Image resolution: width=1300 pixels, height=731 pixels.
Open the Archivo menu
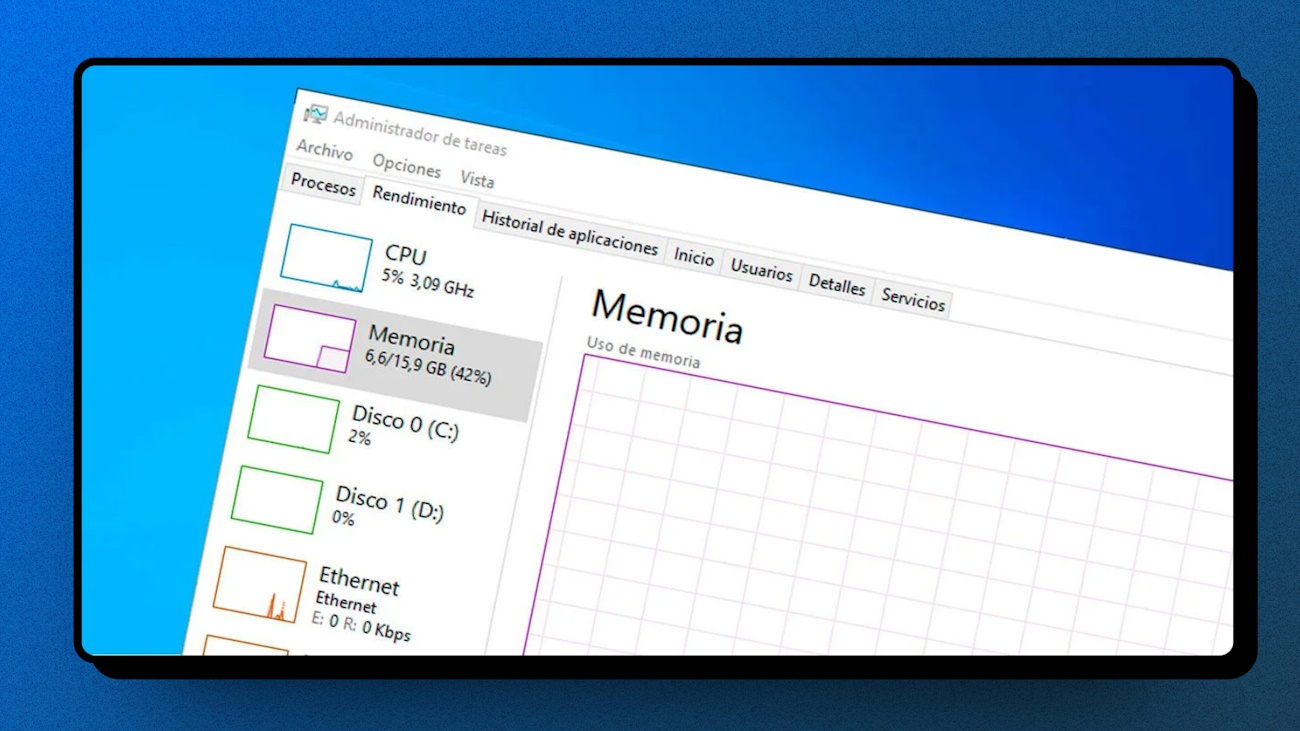[x=324, y=151]
